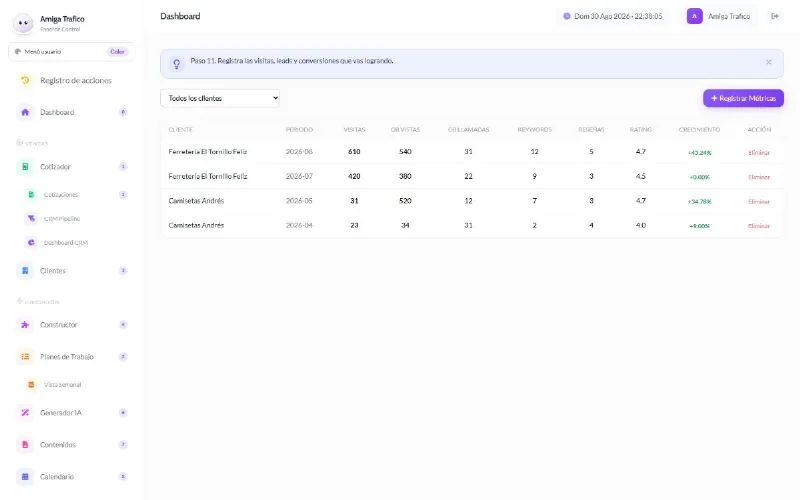Open the Calendario icon in sidebar
This screenshot has height=500, width=800.
click(25, 477)
